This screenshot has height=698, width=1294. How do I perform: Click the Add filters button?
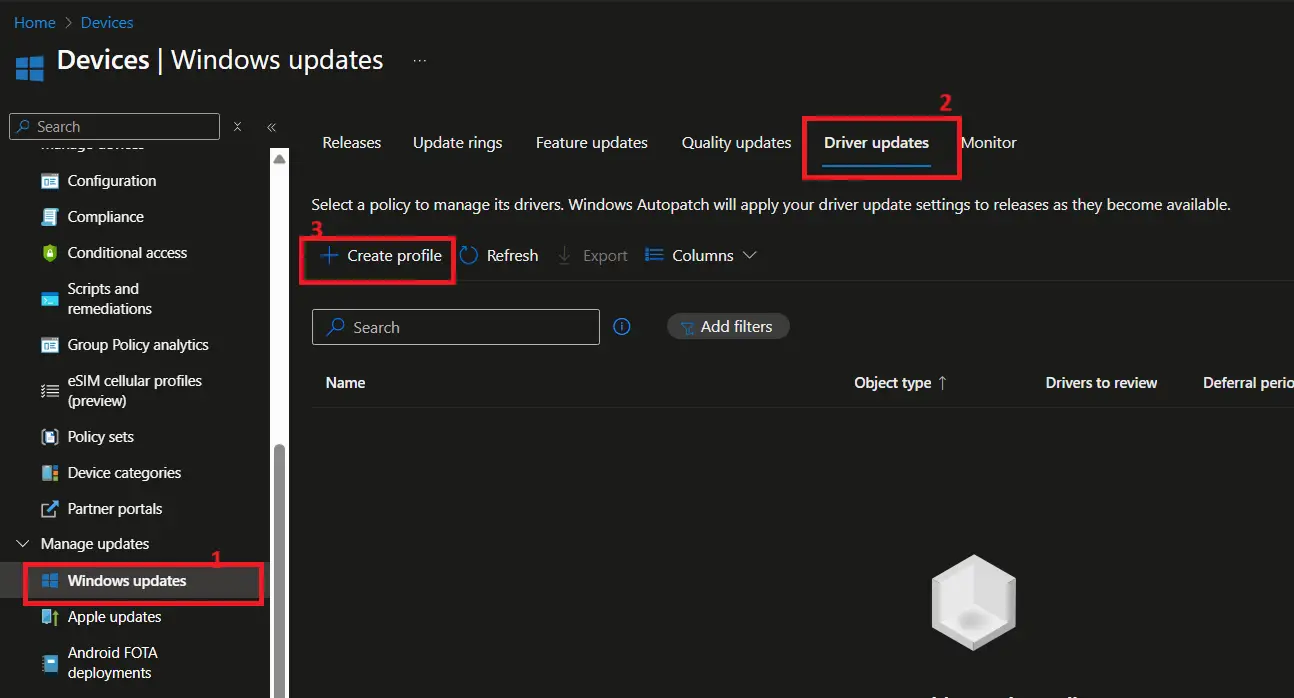[x=728, y=327]
